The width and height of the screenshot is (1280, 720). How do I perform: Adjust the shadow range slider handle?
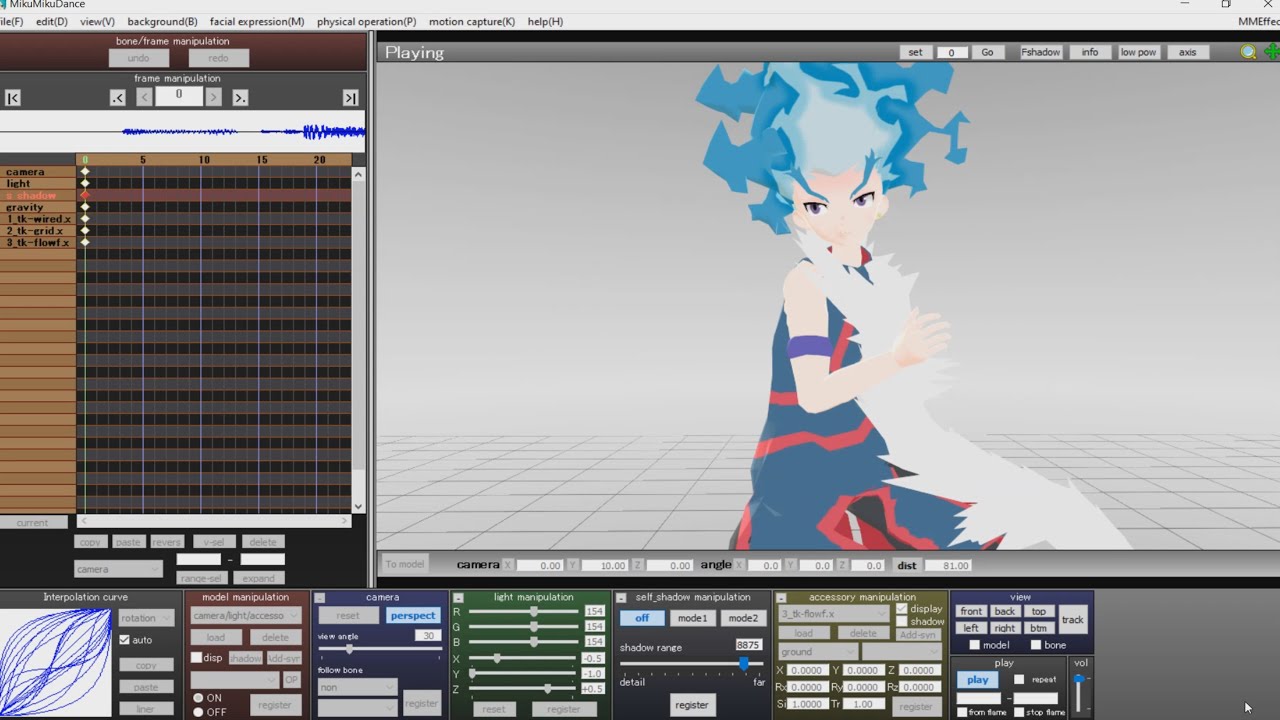point(743,664)
